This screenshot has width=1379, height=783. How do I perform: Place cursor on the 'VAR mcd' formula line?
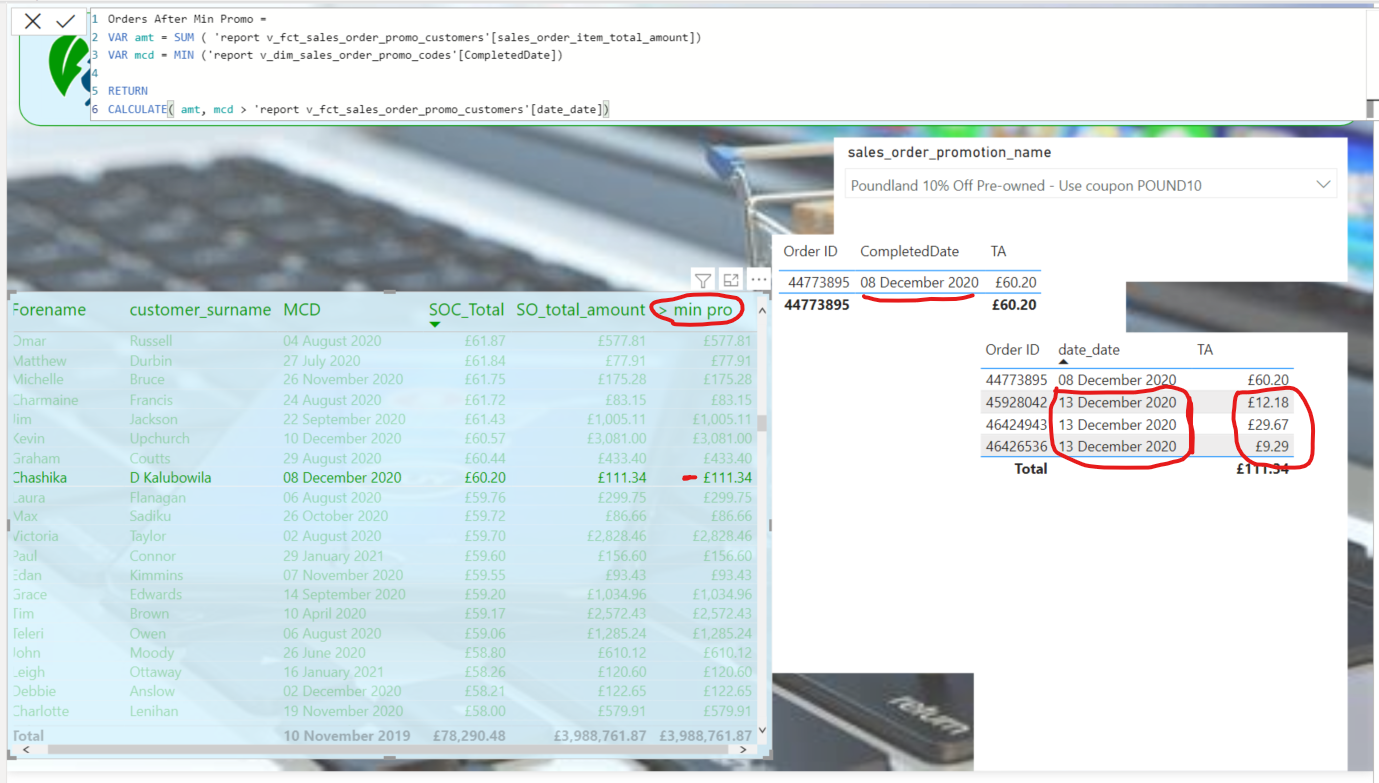335,55
